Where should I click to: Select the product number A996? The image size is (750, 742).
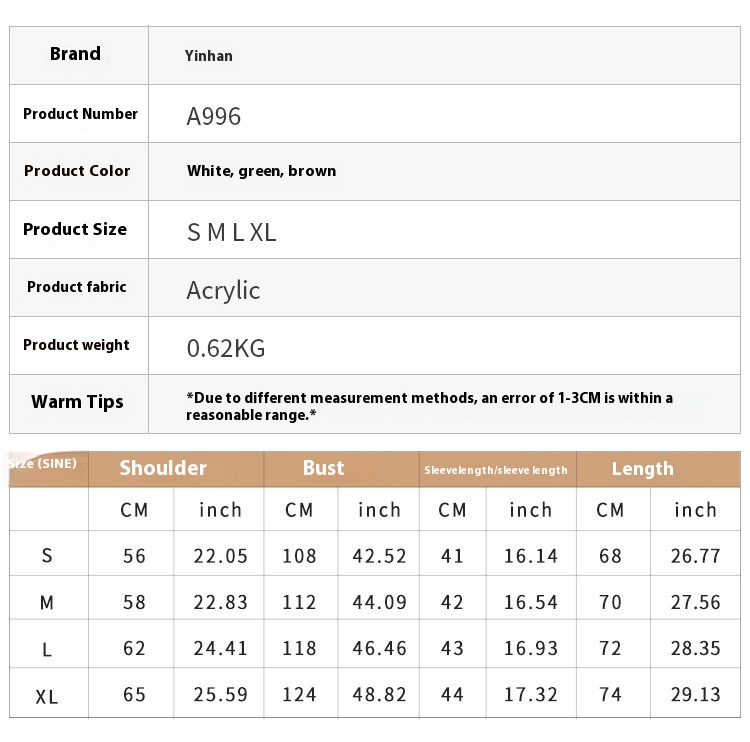click(x=213, y=116)
